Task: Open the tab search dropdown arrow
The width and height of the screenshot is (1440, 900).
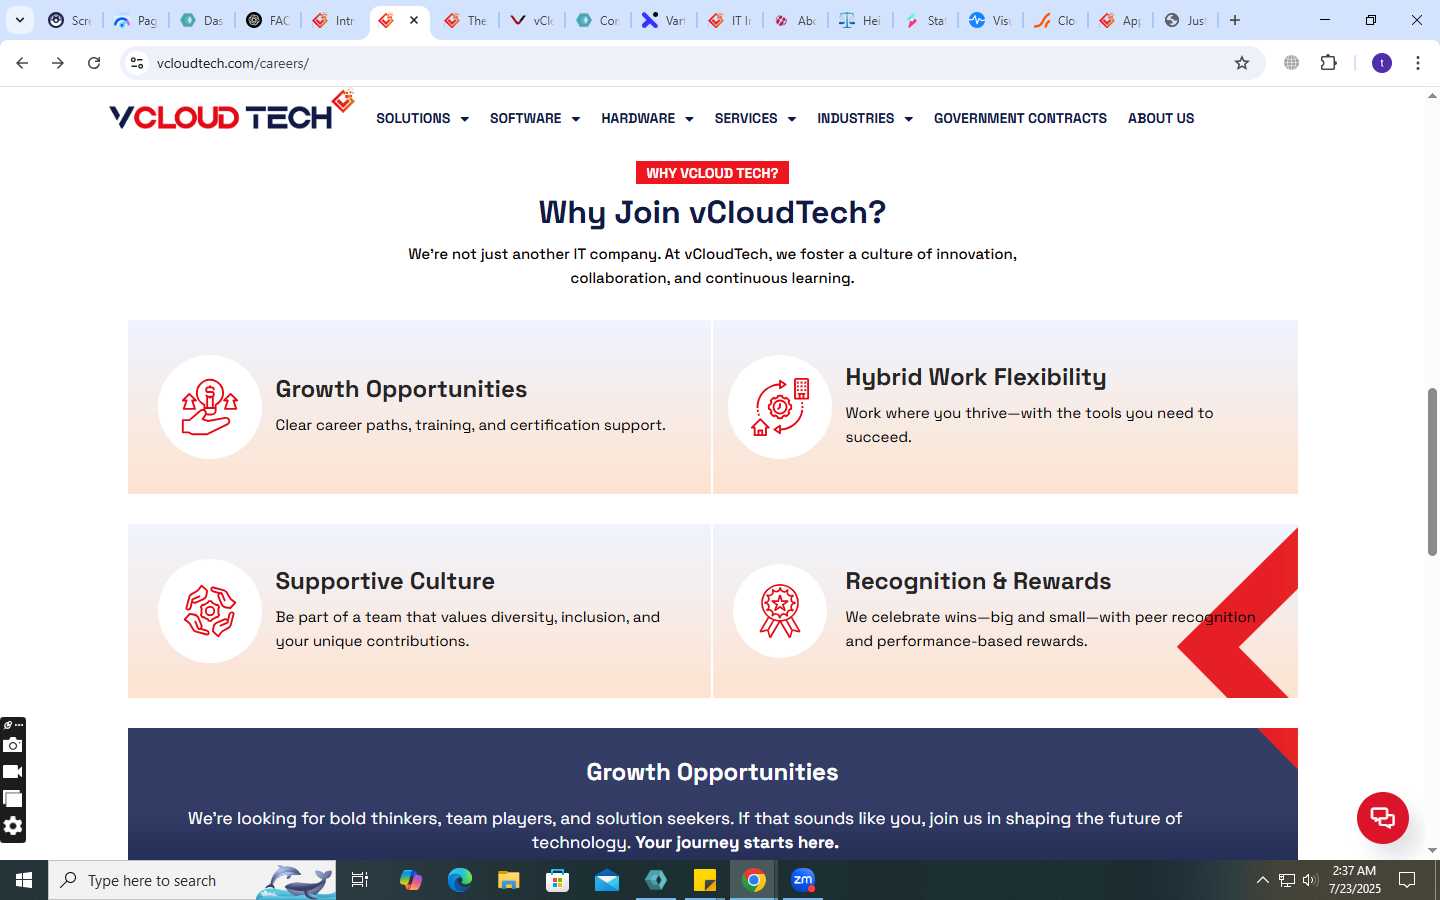Action: point(20,20)
